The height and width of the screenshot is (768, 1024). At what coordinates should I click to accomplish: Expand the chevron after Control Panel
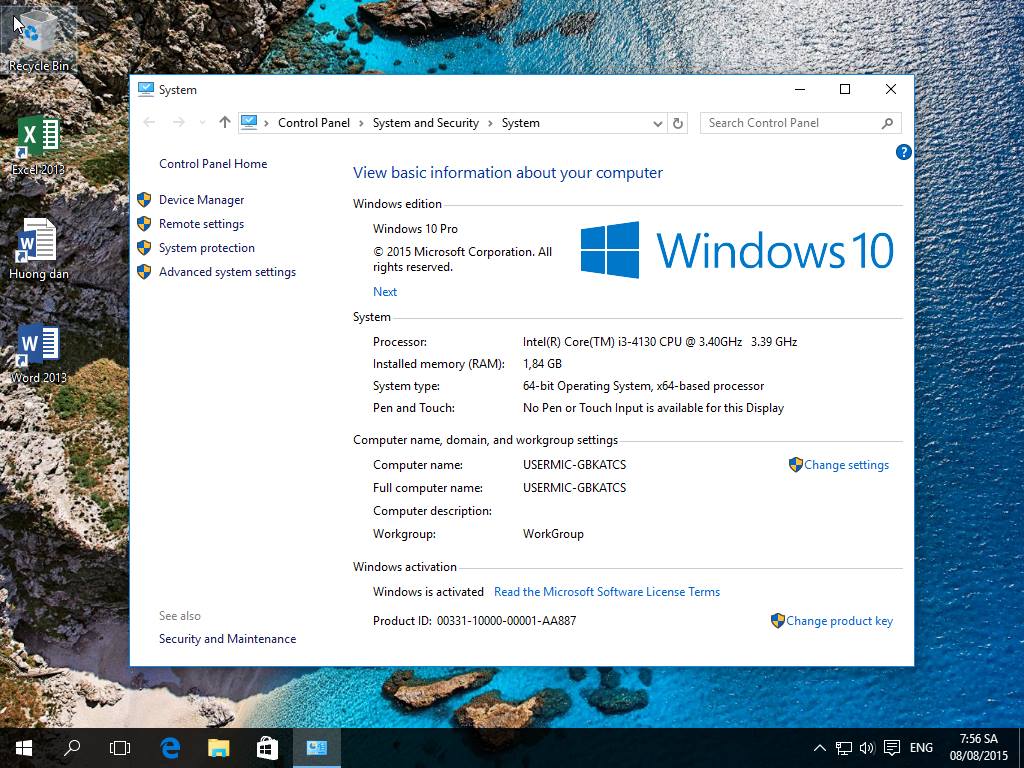(361, 123)
